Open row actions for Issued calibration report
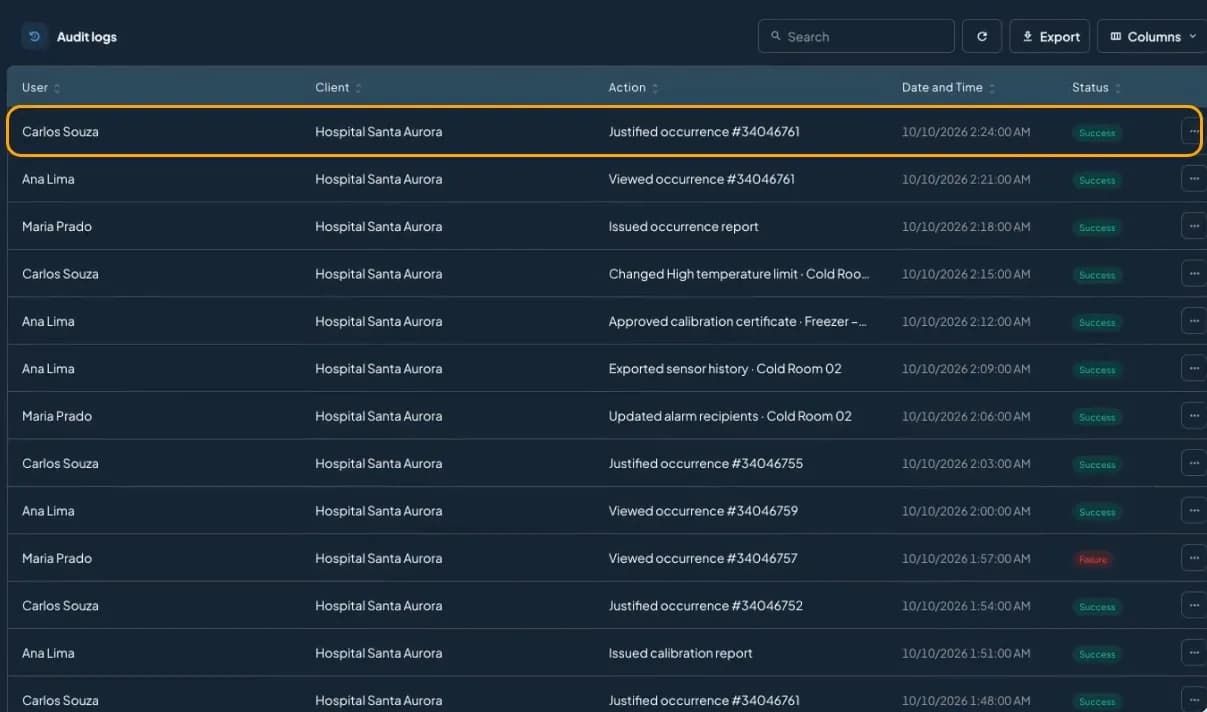 [x=1193, y=653]
